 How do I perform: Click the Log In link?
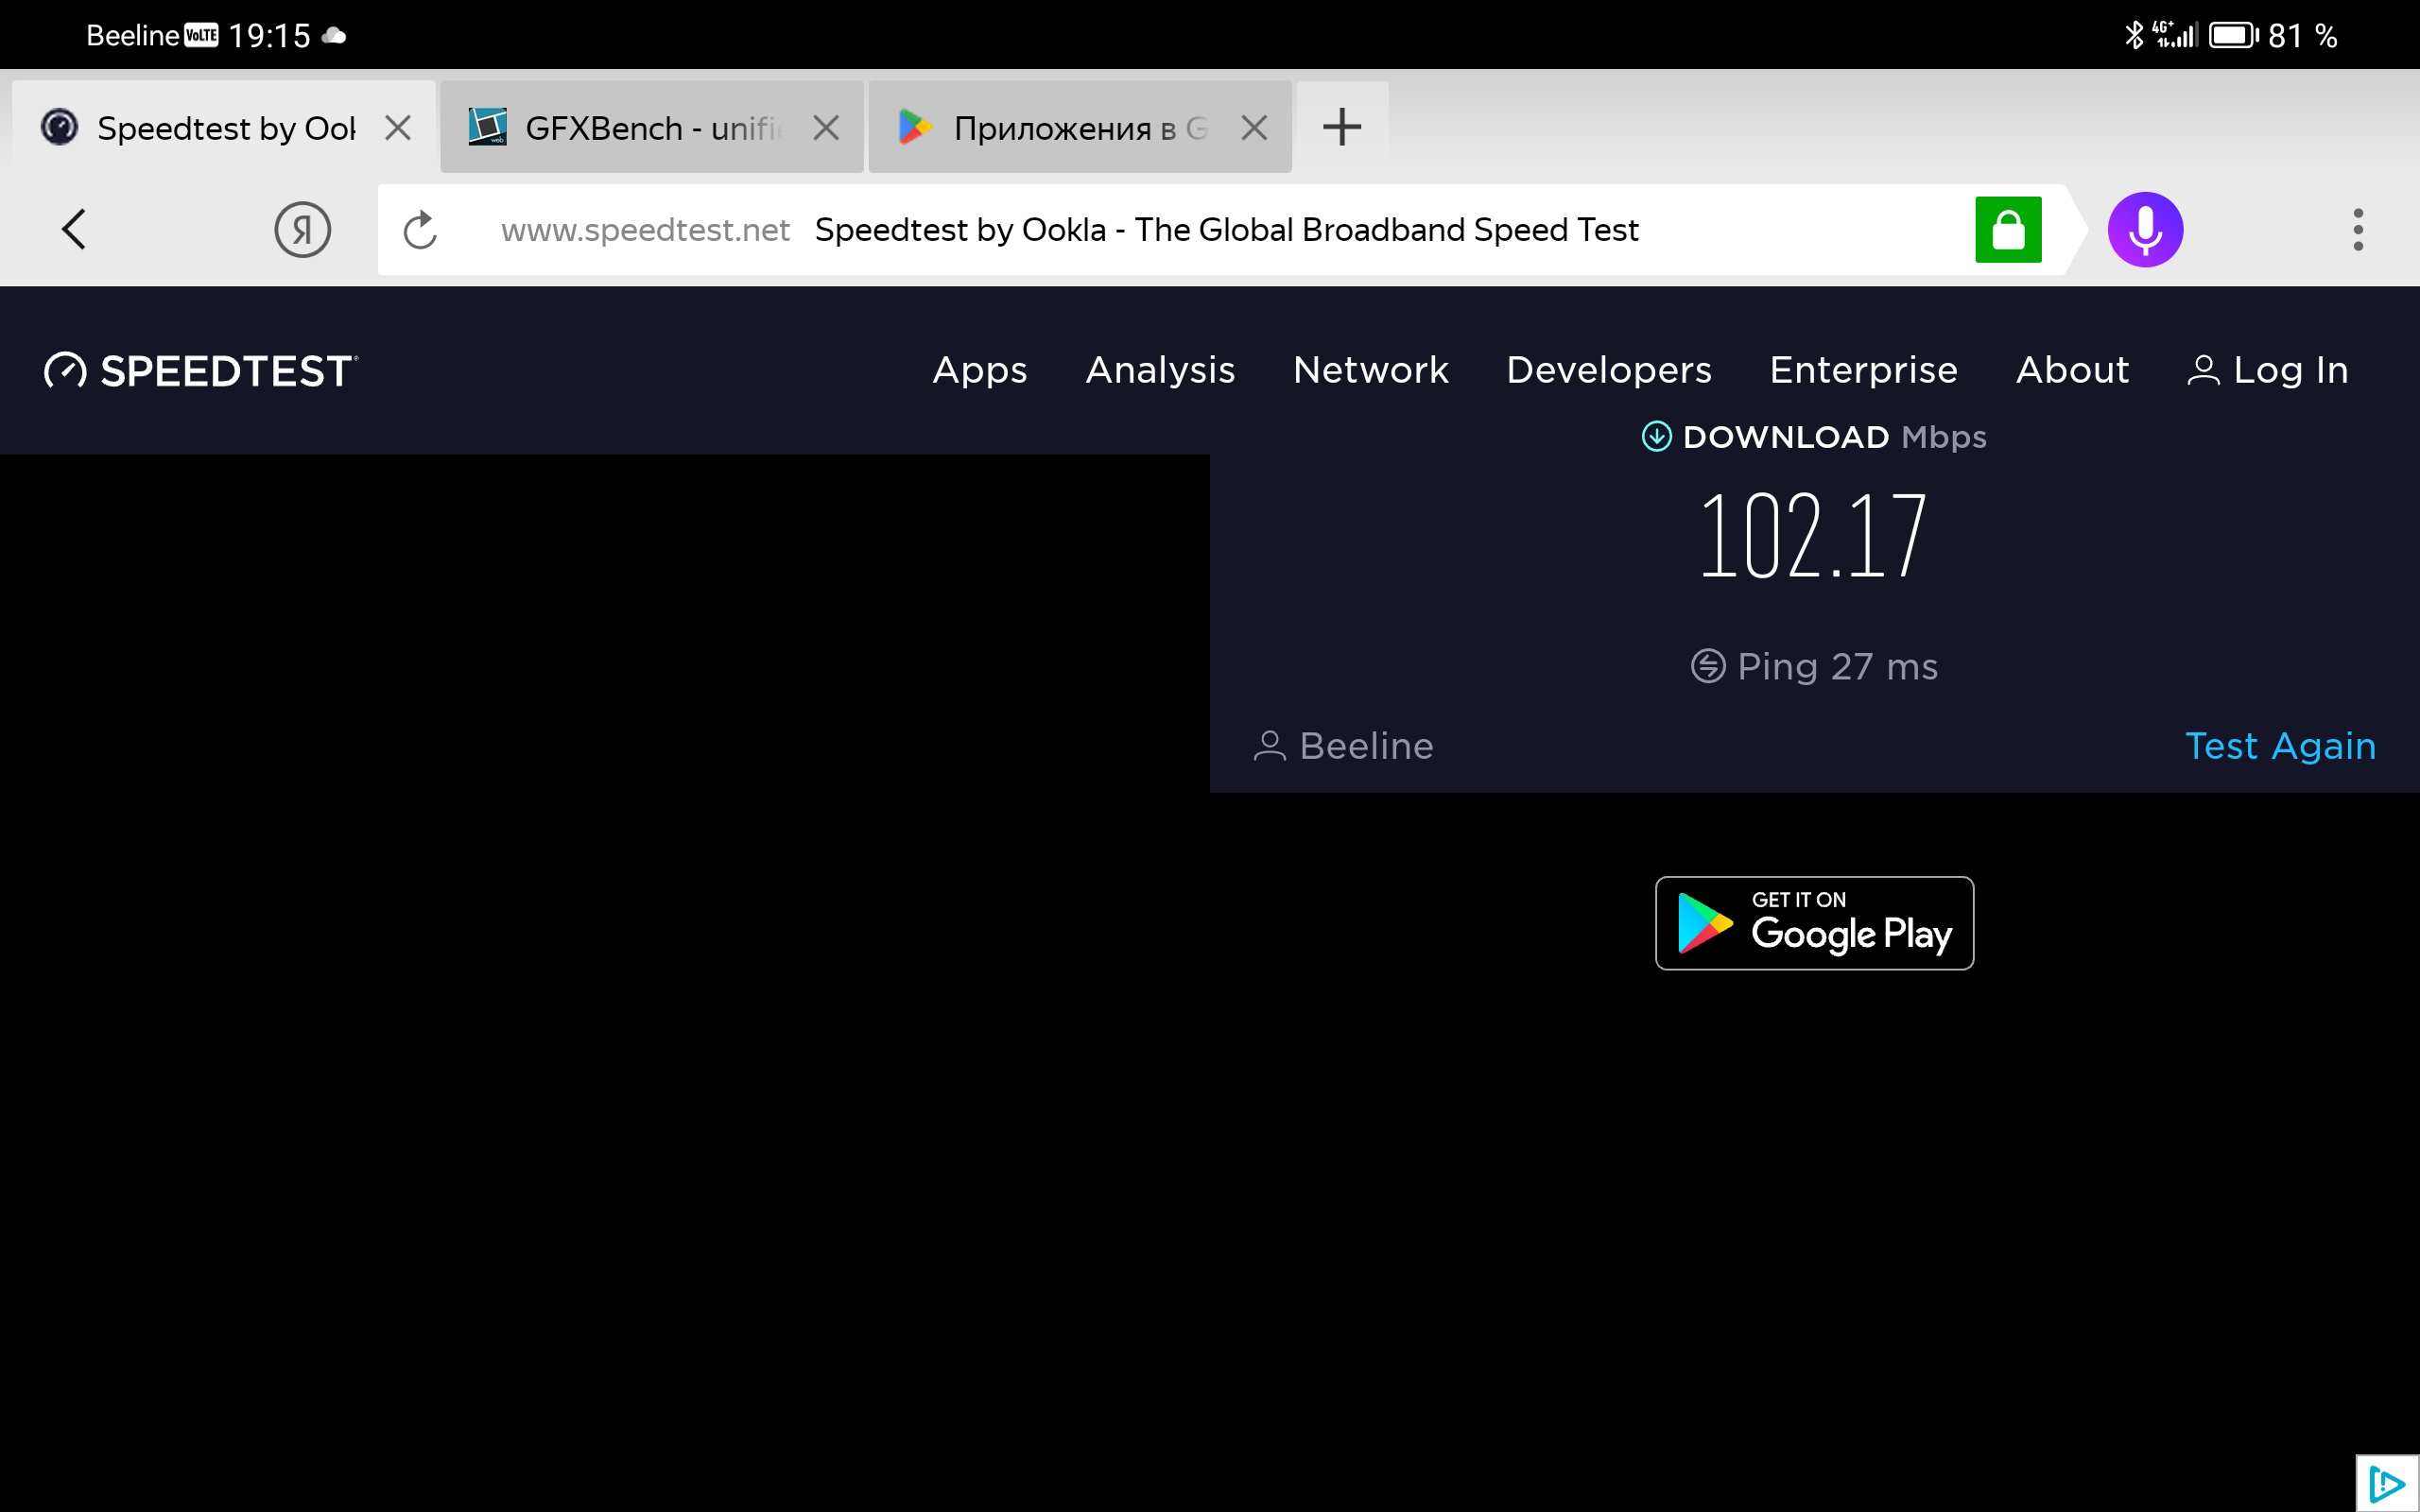coord(2267,370)
